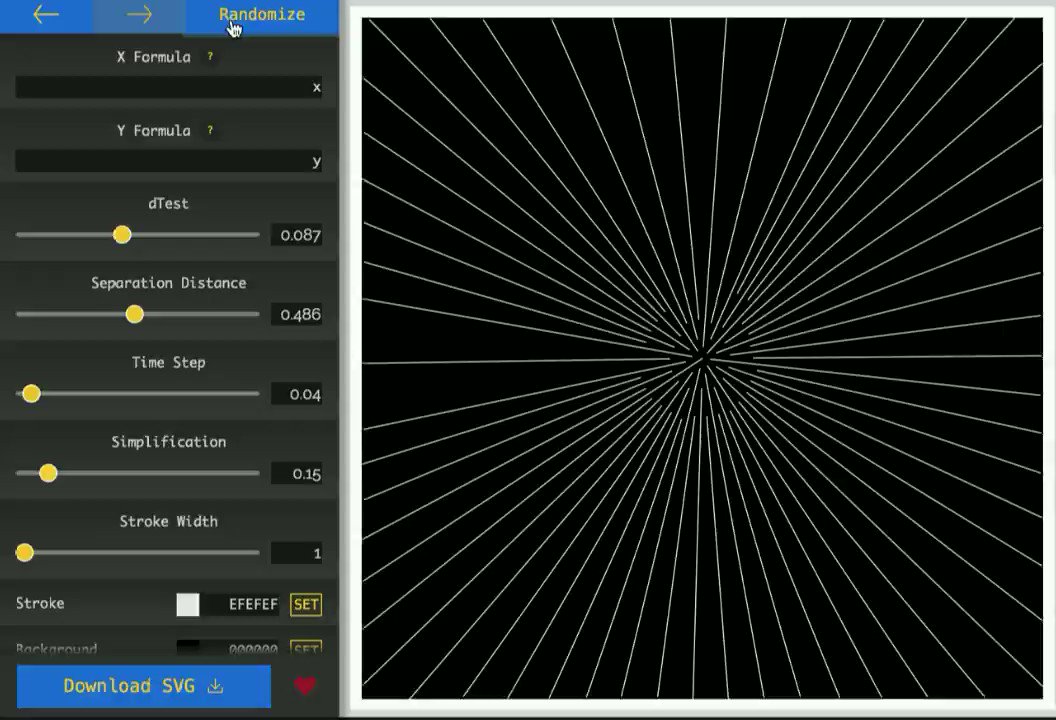Click SET button for Stroke color
Viewport: 1056px width, 720px height.
tap(306, 604)
